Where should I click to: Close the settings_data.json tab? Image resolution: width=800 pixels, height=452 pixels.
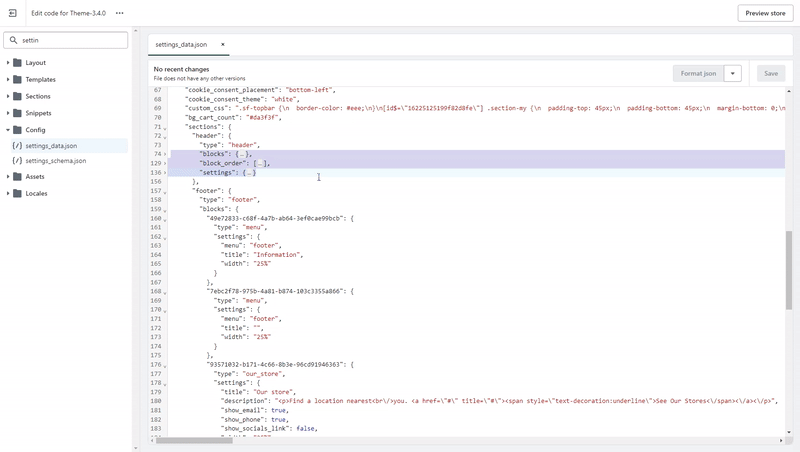coord(222,44)
